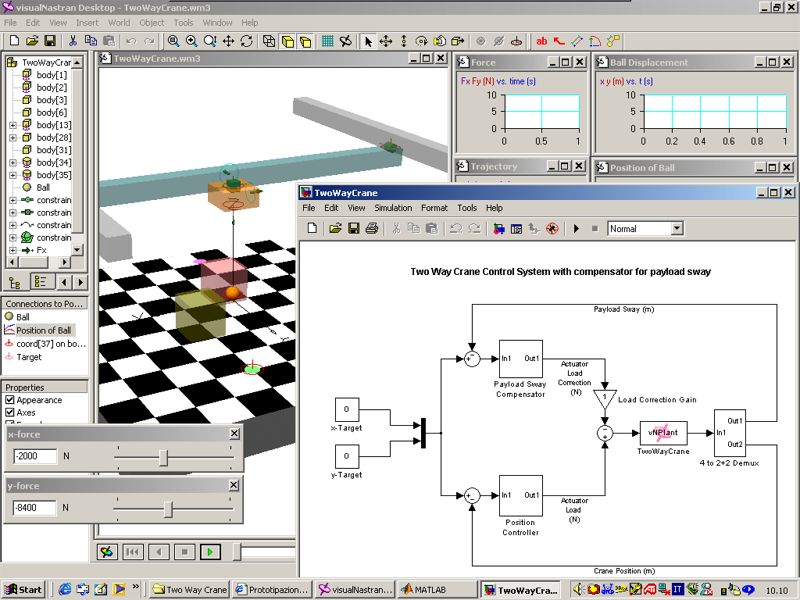Select the Pan four-arrow view tool
Viewport: 800px width, 600px height.
tap(228, 41)
